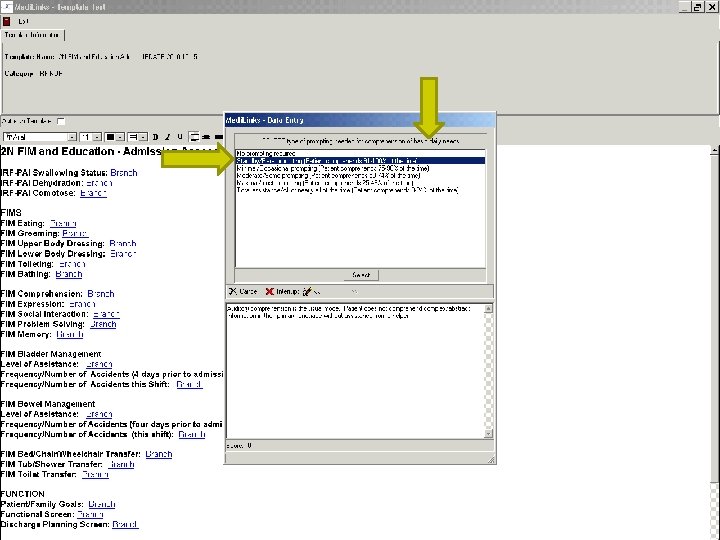Click the pencil edit icon beside Interrupt
Screen dimensions: 720x540
pos(307,292)
